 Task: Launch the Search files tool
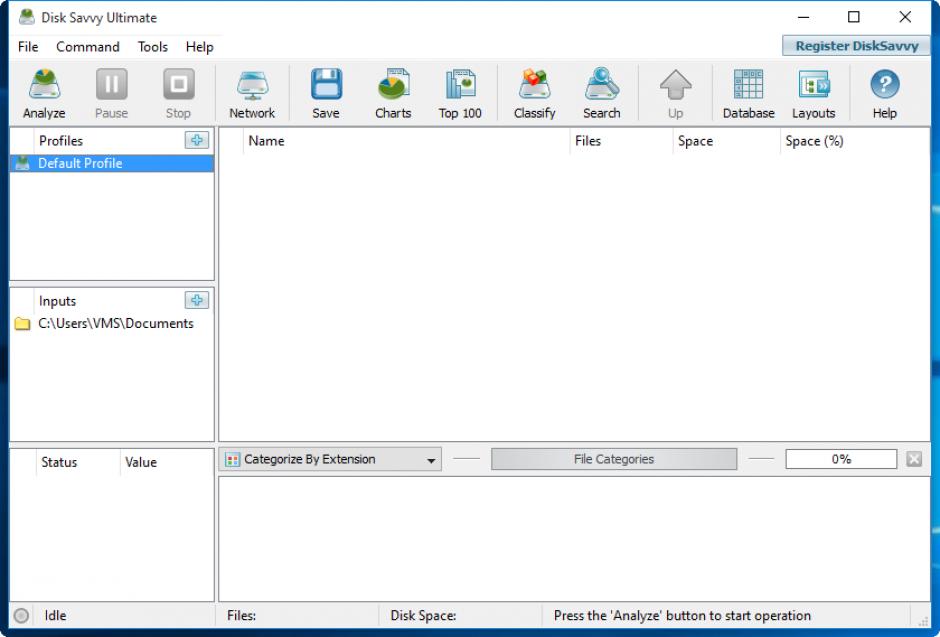(x=601, y=84)
